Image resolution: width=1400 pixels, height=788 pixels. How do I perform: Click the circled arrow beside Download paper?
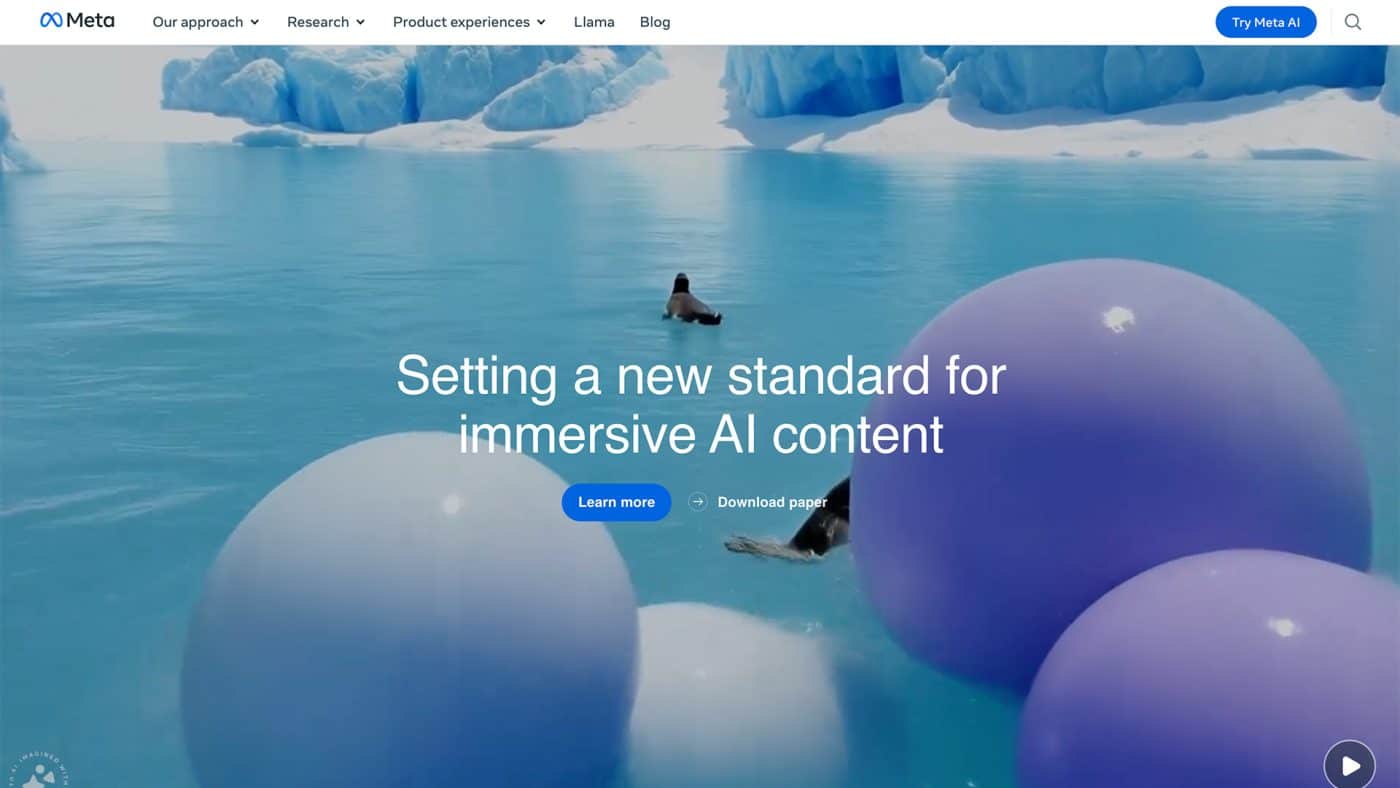click(698, 502)
